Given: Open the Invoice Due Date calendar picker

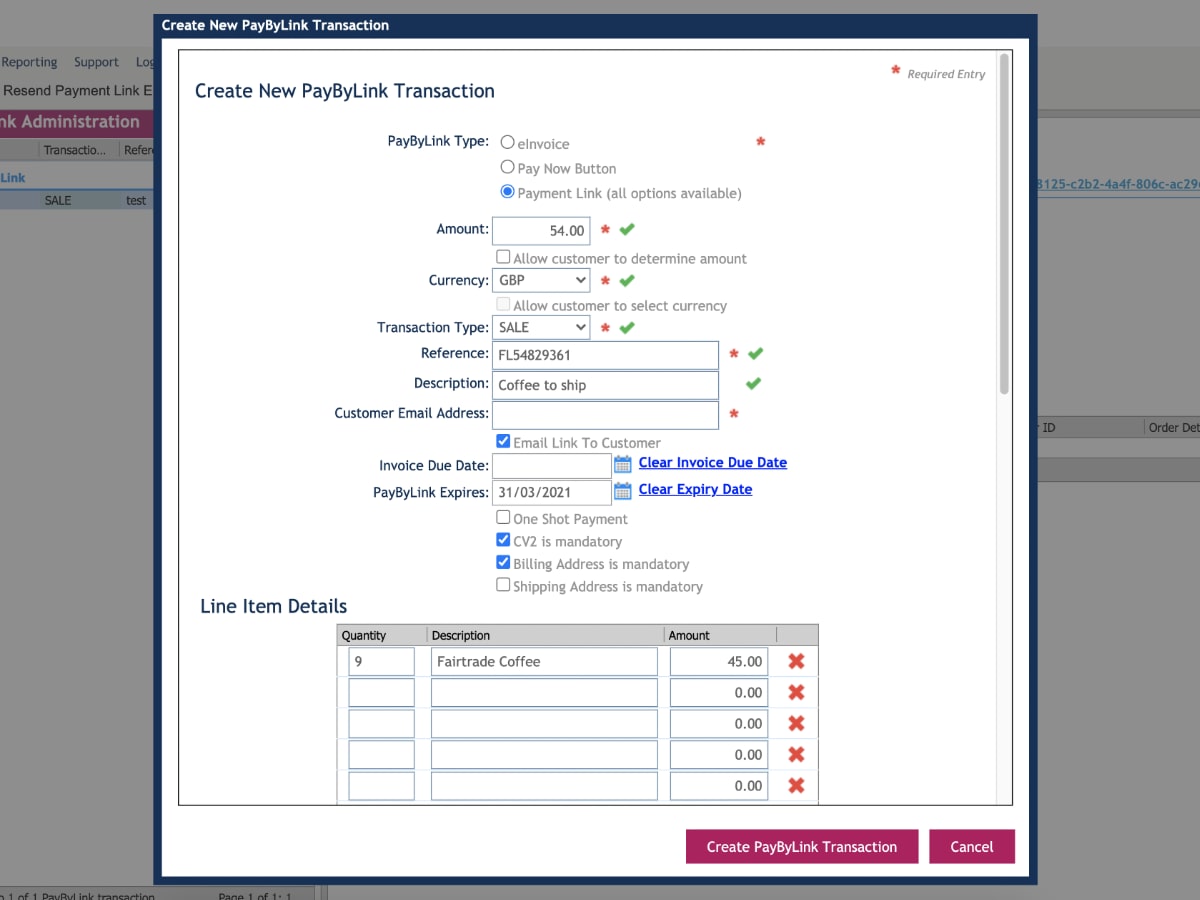Looking at the screenshot, I should [623, 464].
